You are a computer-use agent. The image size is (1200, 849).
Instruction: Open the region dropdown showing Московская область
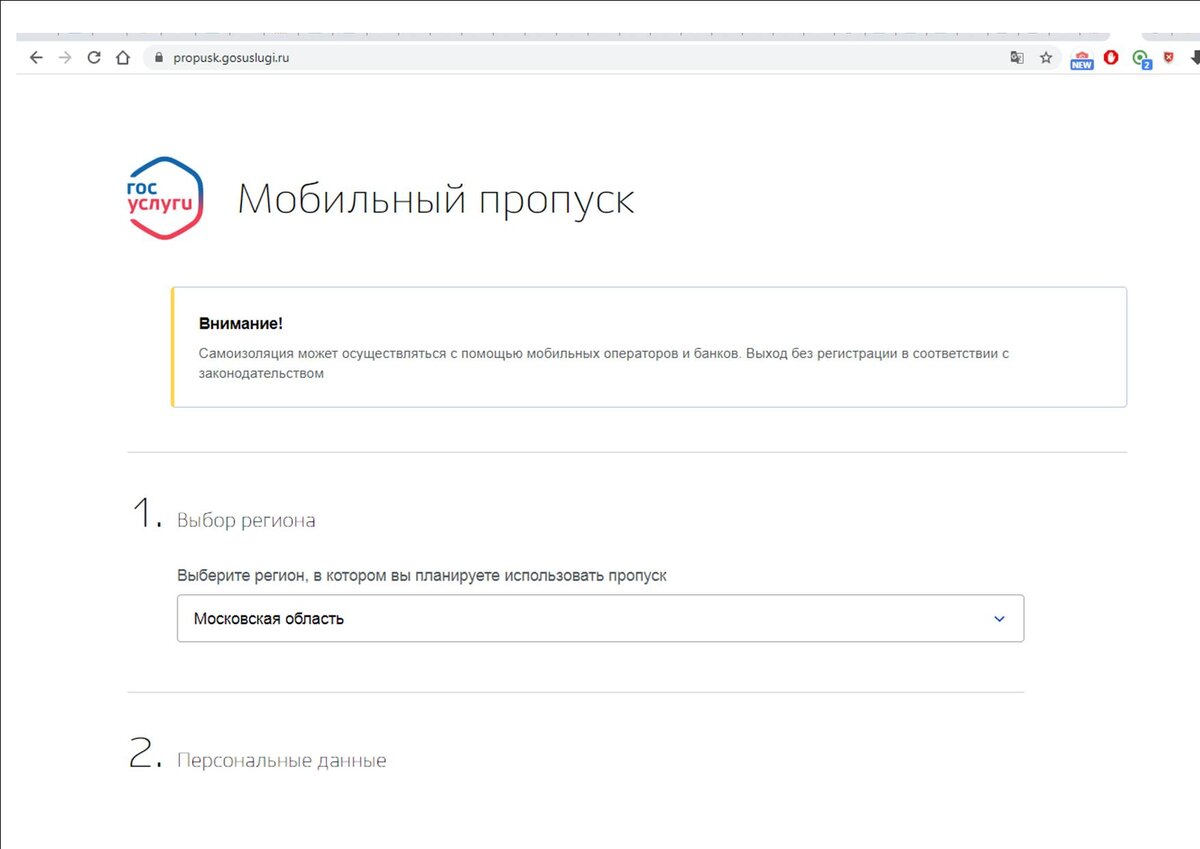click(600, 618)
